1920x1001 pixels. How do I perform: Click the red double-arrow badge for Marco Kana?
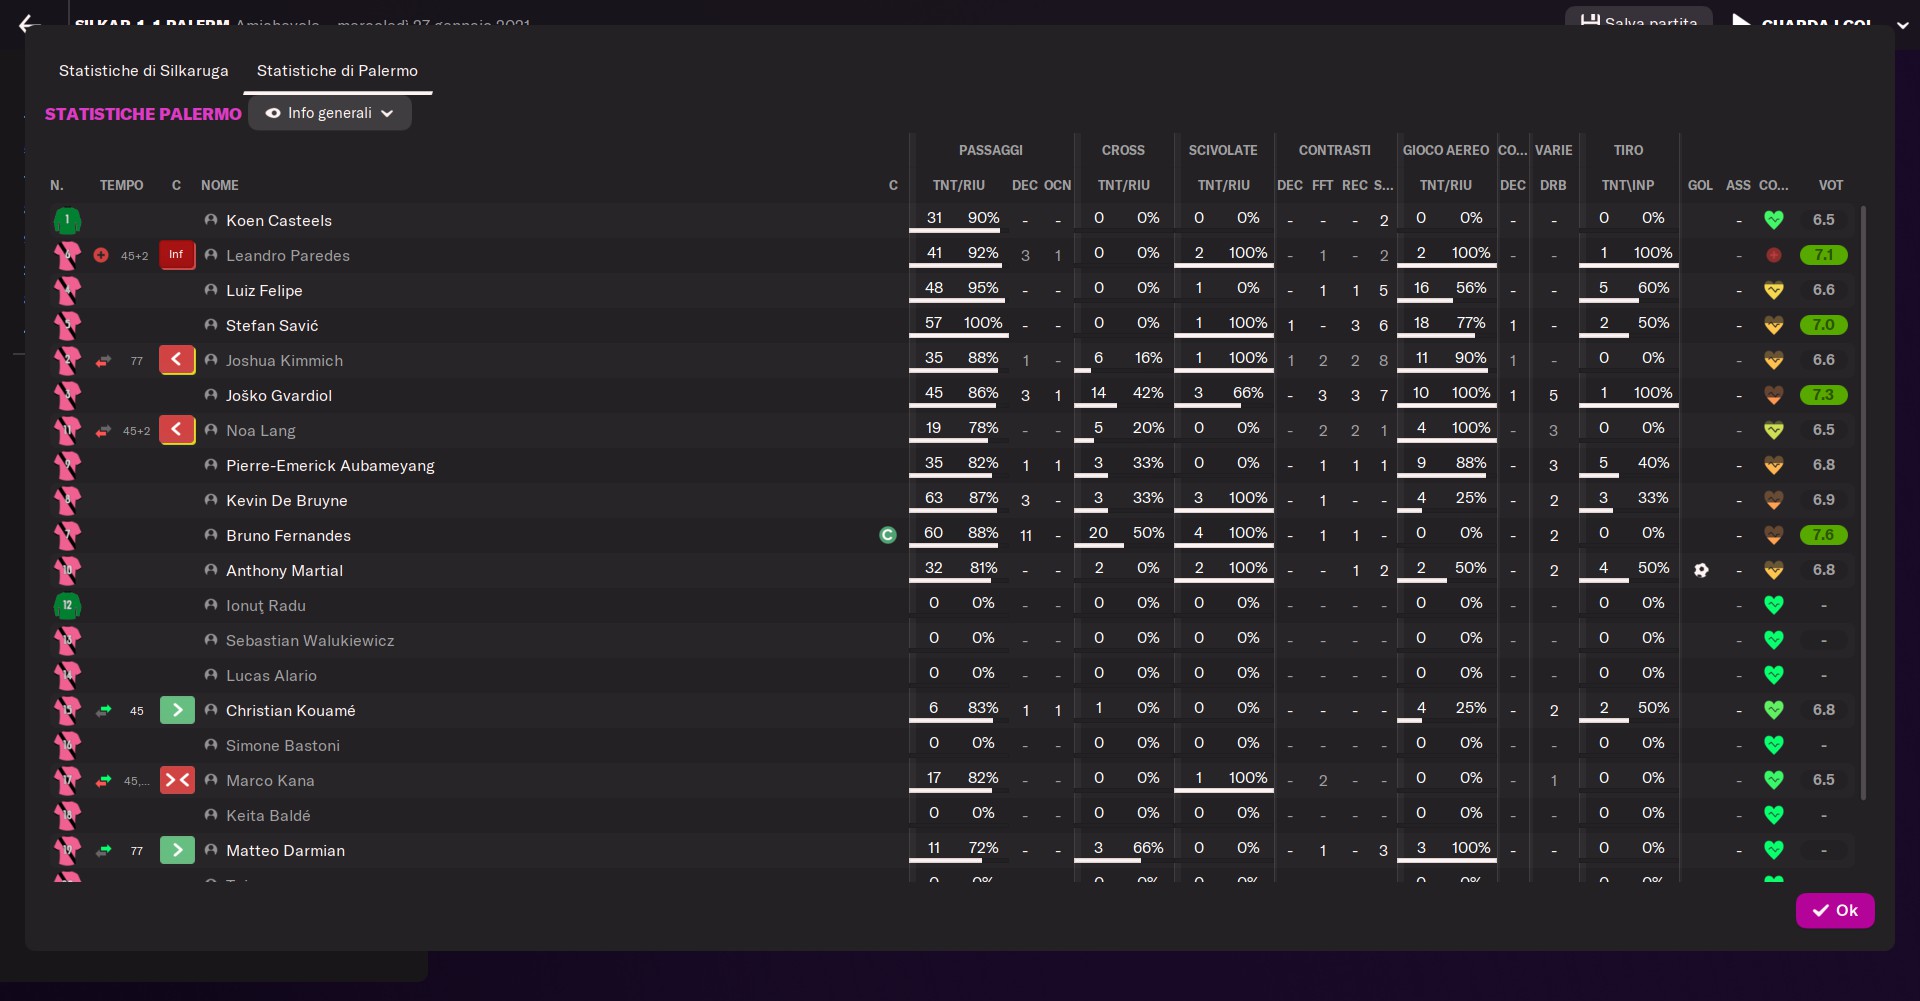[x=177, y=780]
